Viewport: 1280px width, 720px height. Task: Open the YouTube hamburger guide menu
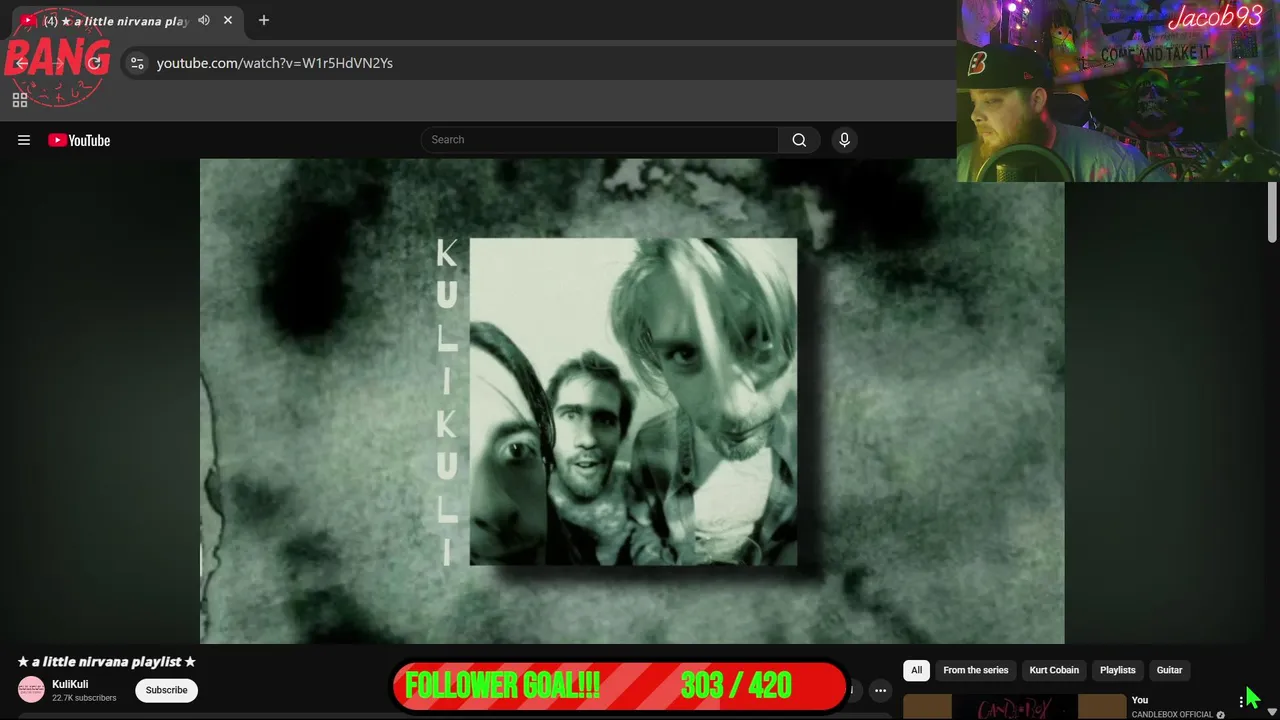click(24, 140)
